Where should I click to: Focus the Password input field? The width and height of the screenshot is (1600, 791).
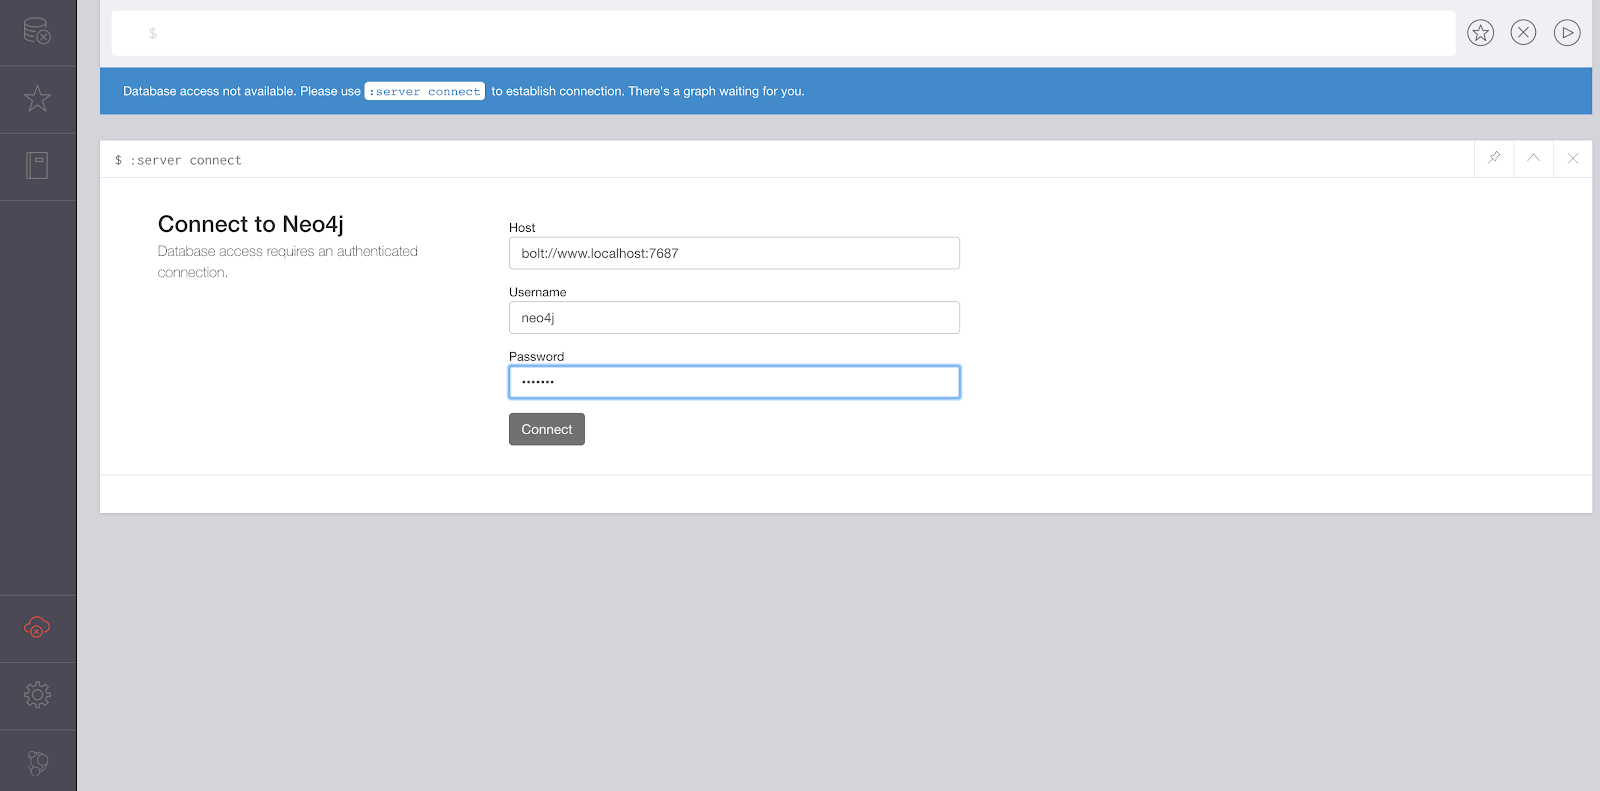pyautogui.click(x=734, y=382)
